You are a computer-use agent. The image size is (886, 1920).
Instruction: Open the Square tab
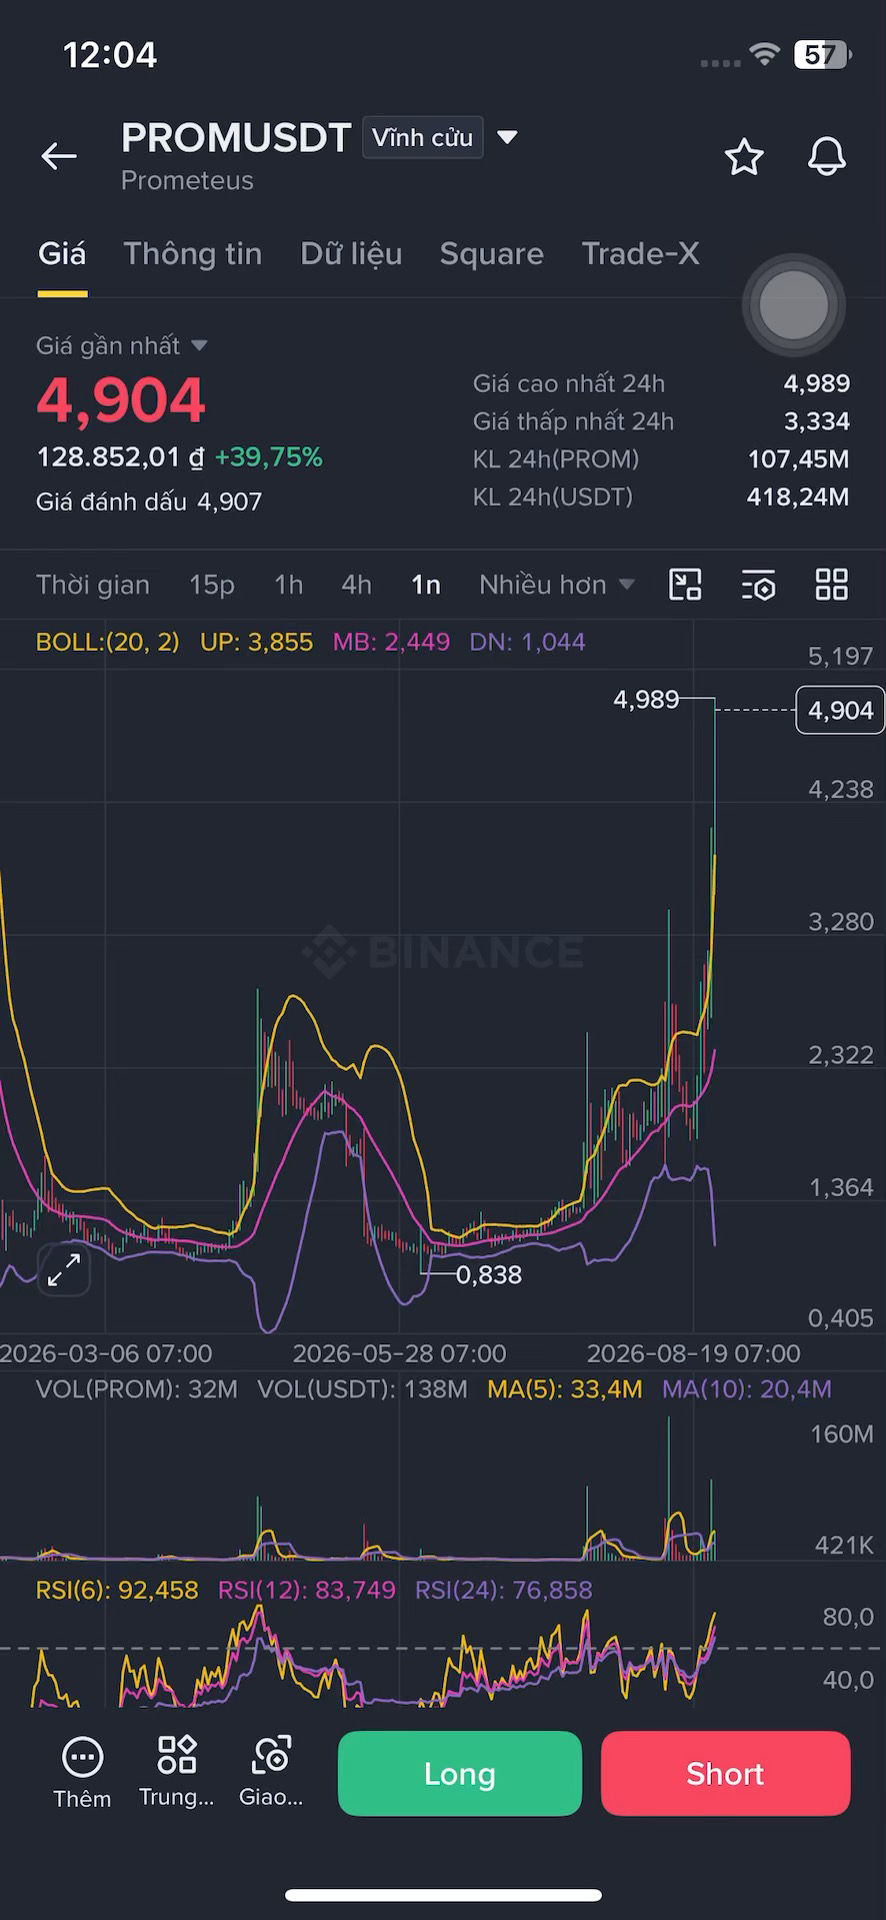point(492,254)
